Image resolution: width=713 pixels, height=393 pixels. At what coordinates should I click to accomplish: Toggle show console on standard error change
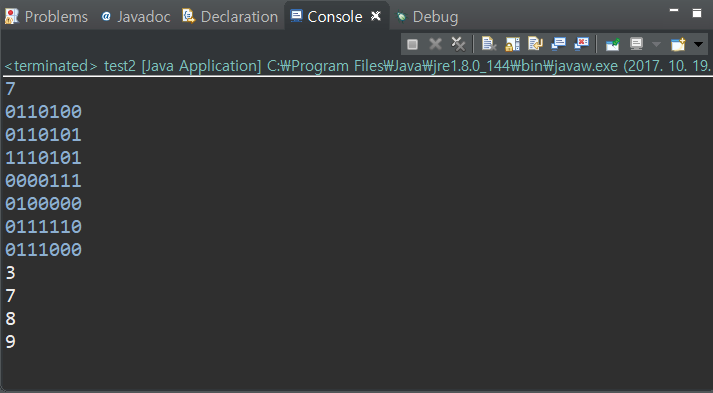pos(582,44)
